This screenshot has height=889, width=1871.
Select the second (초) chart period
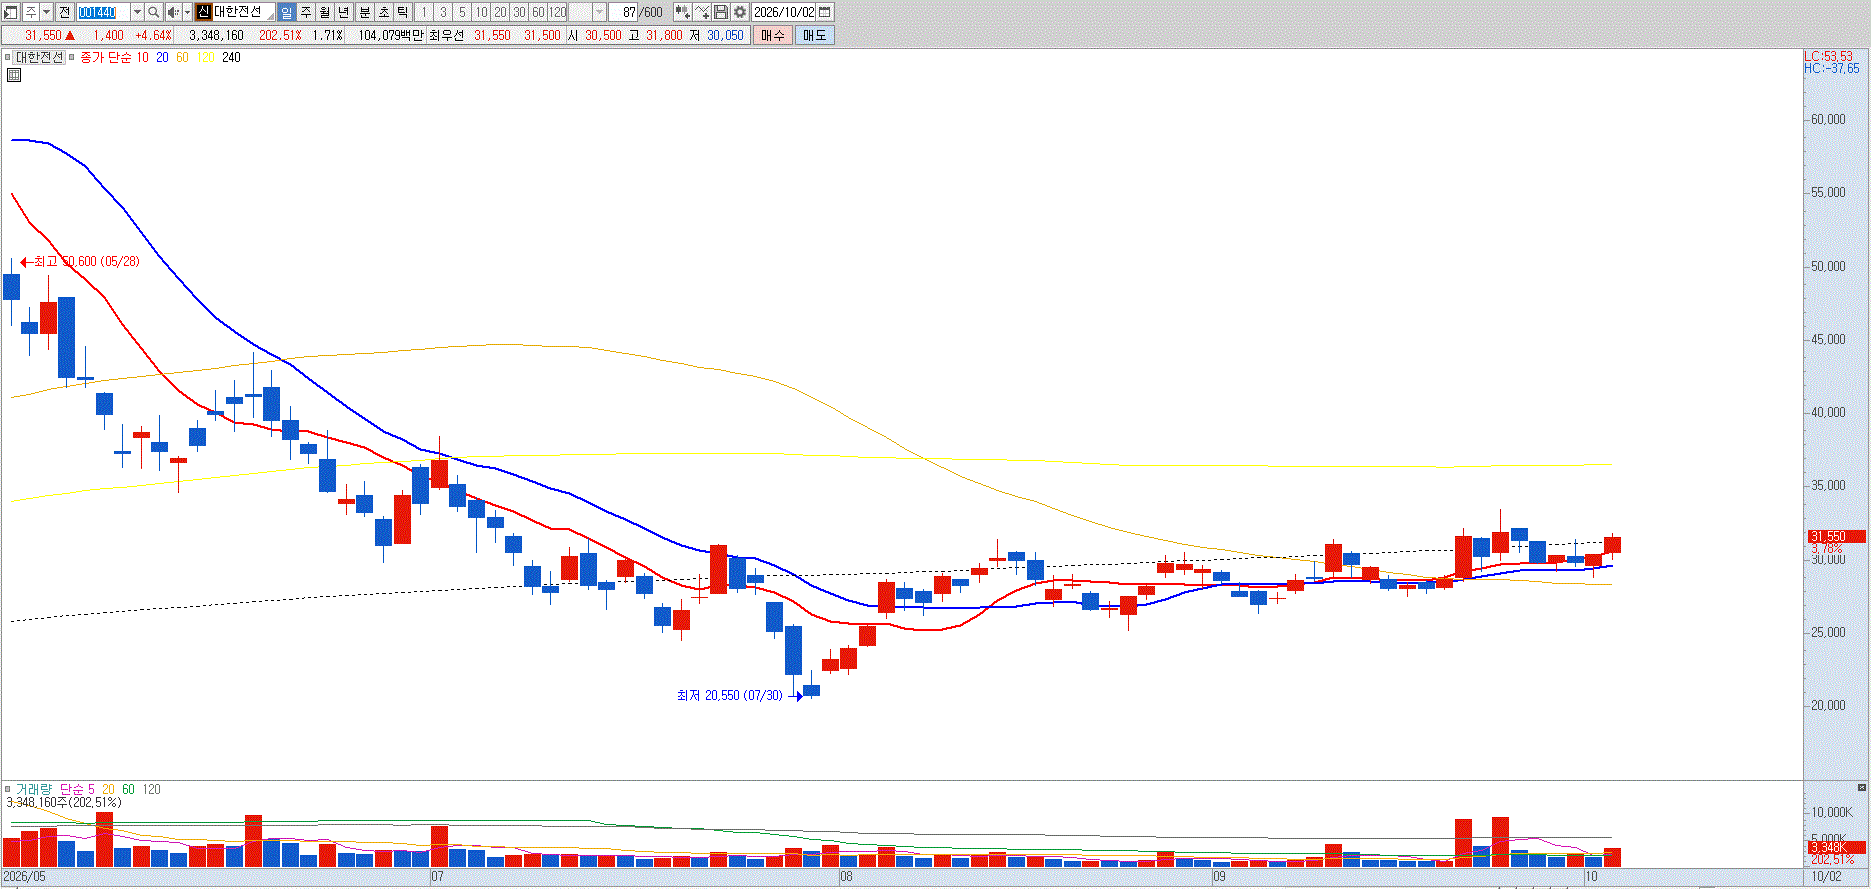(x=383, y=12)
